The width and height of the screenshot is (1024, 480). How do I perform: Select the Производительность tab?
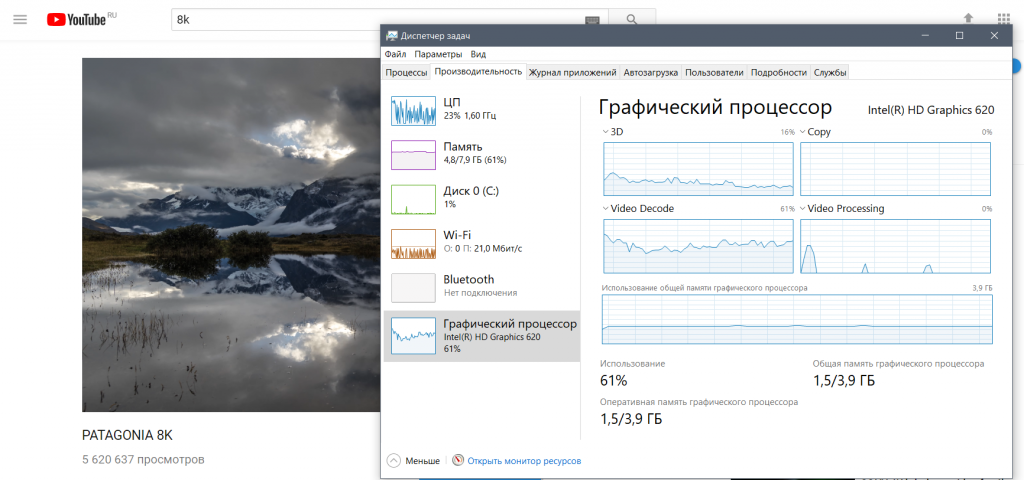478,72
